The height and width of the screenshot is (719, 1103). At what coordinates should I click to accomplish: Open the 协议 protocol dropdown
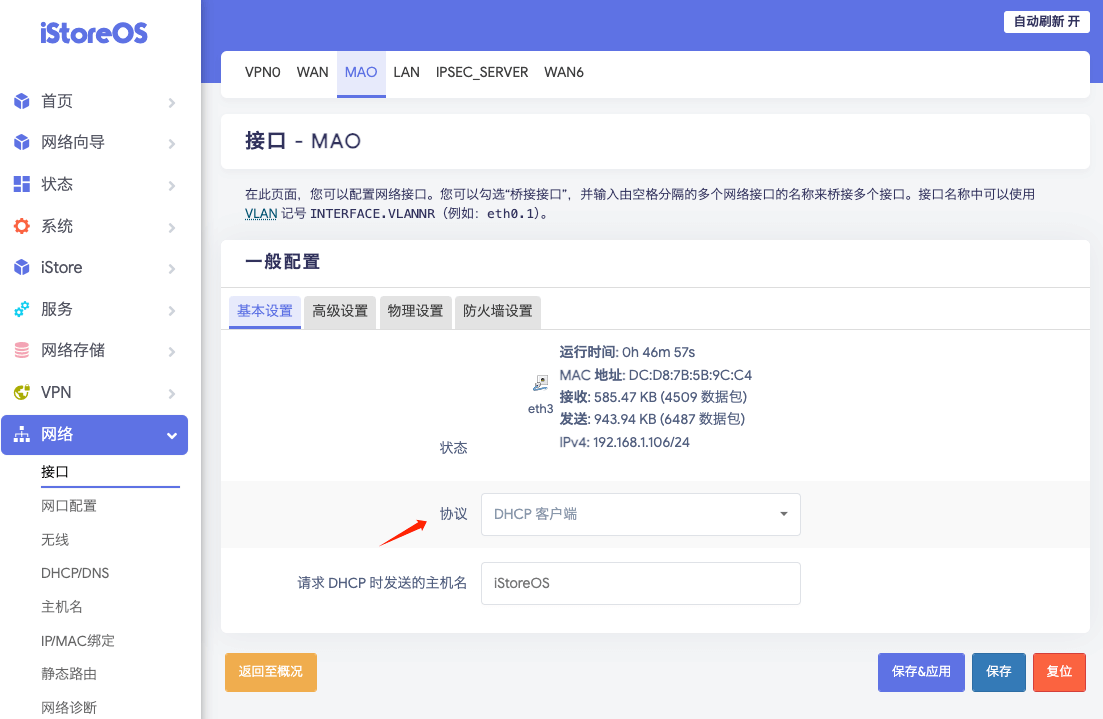click(x=640, y=514)
